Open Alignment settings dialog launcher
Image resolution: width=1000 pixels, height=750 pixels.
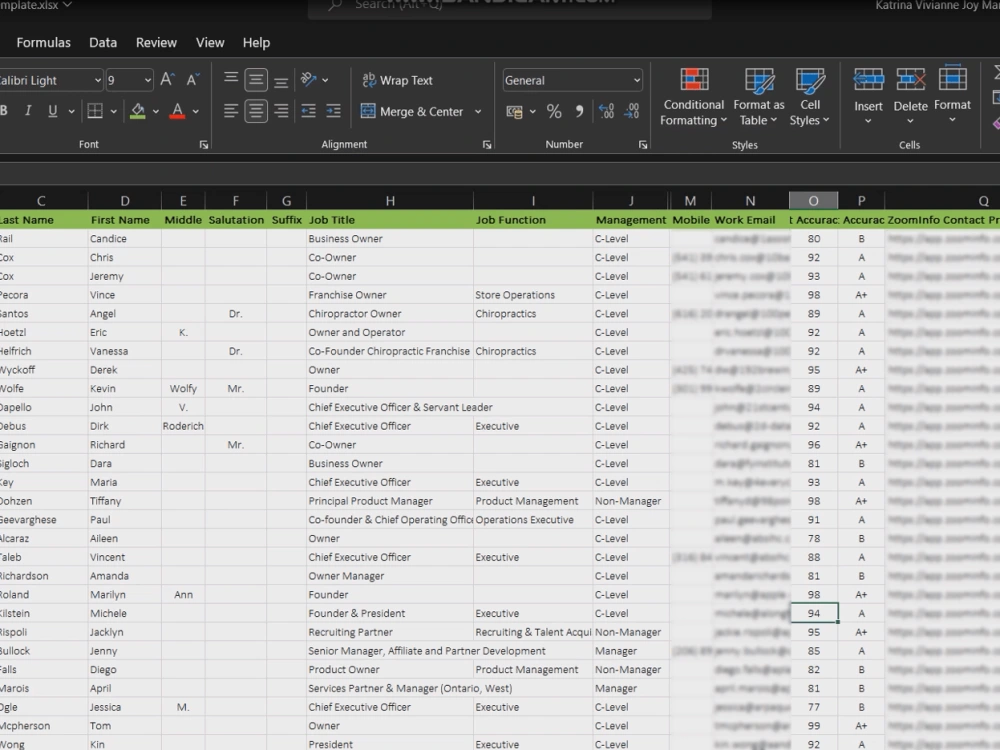(x=487, y=145)
